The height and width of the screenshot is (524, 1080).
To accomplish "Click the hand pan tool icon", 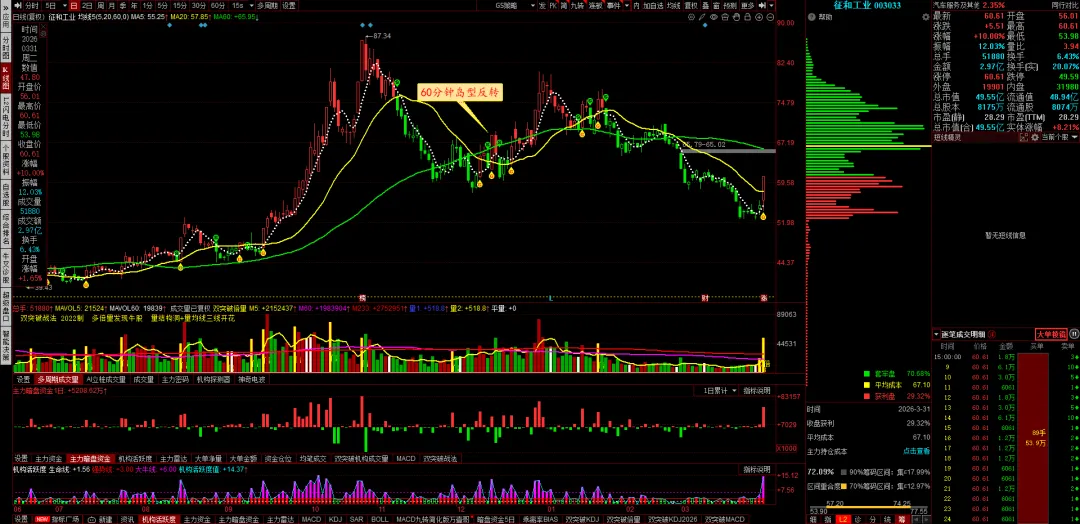I will (x=736, y=17).
